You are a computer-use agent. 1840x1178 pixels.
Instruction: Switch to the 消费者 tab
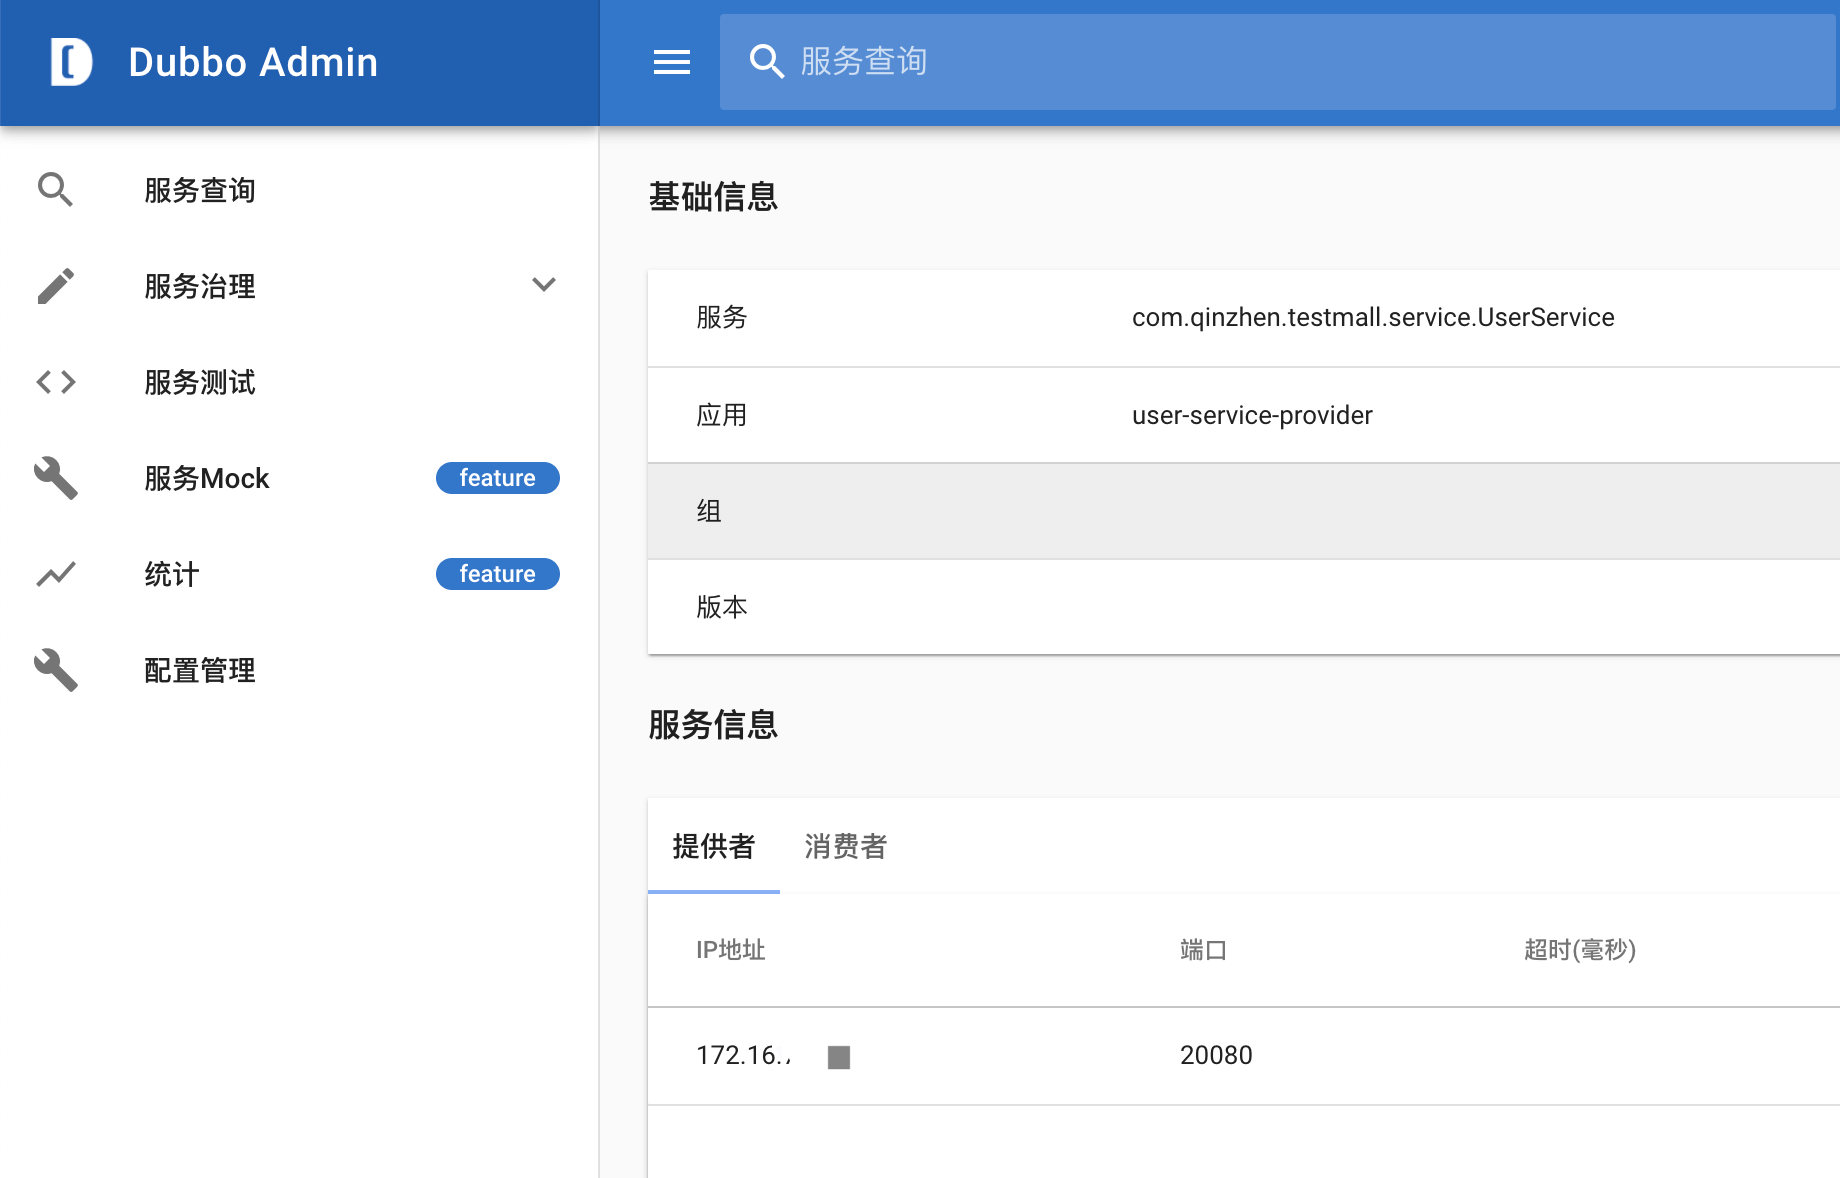(846, 846)
